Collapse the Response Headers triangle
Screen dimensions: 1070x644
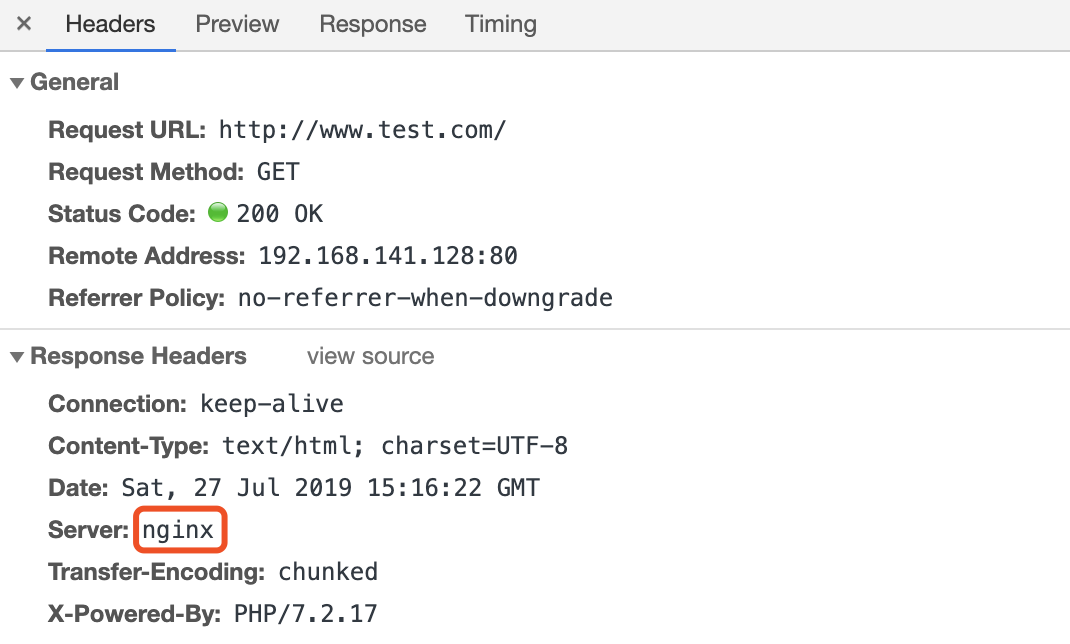click(x=17, y=357)
